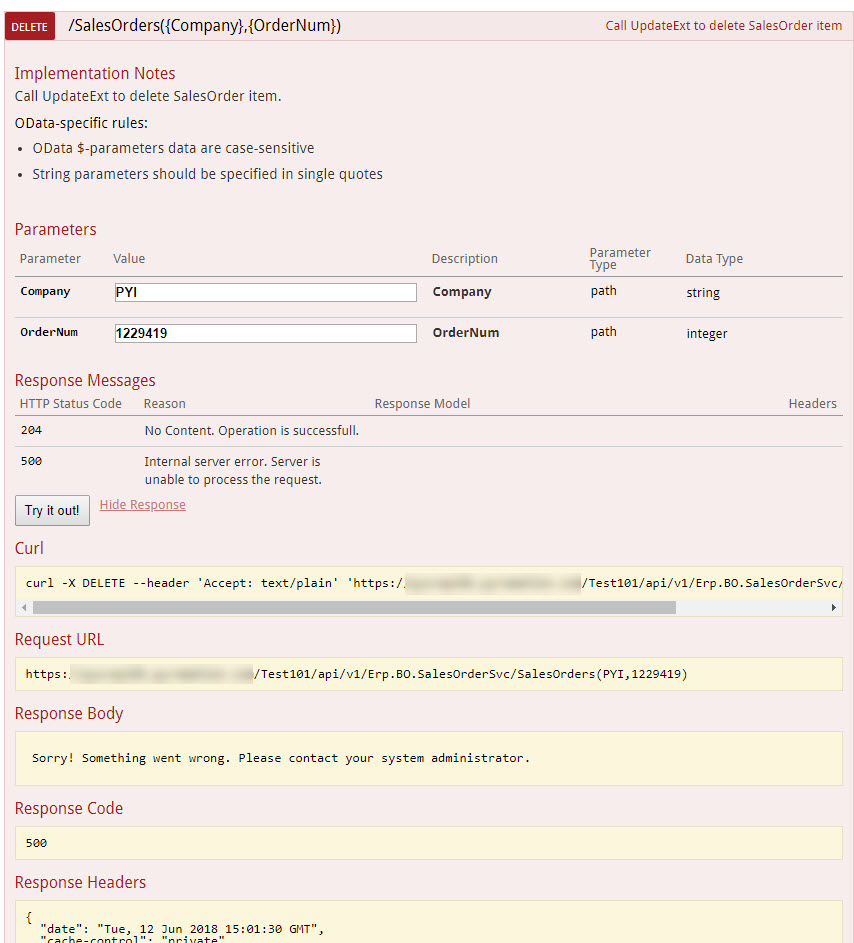The width and height of the screenshot is (854, 943).
Task: Click 'path' parameter type in Company row
Action: point(603,291)
